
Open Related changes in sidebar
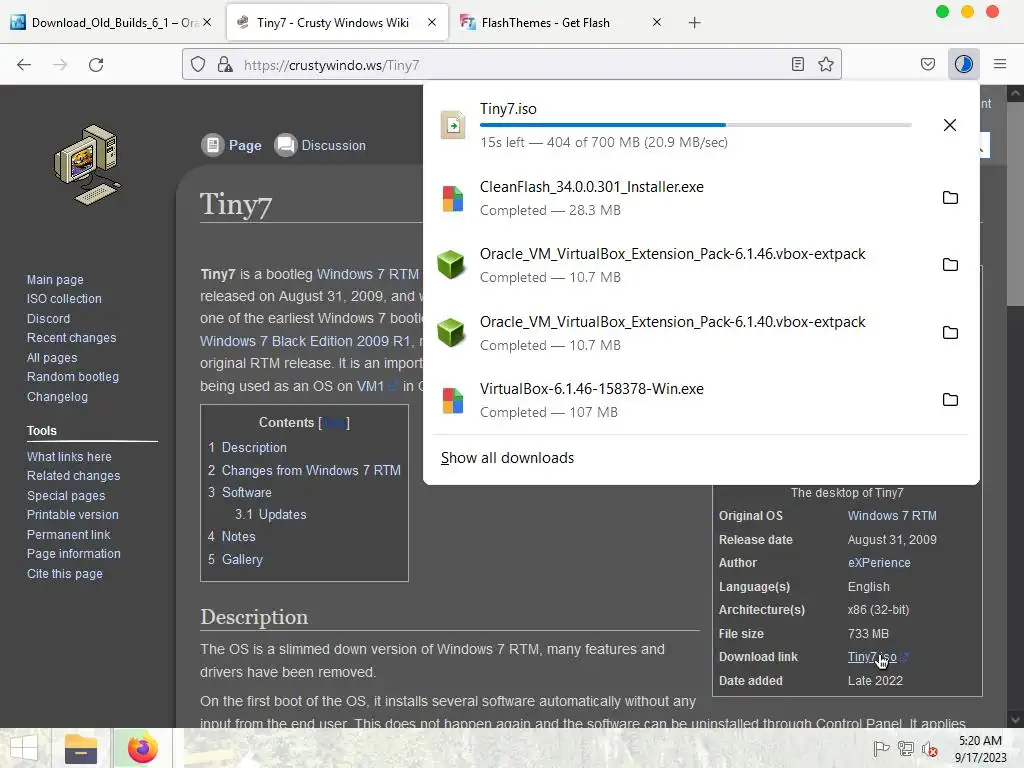click(x=73, y=475)
